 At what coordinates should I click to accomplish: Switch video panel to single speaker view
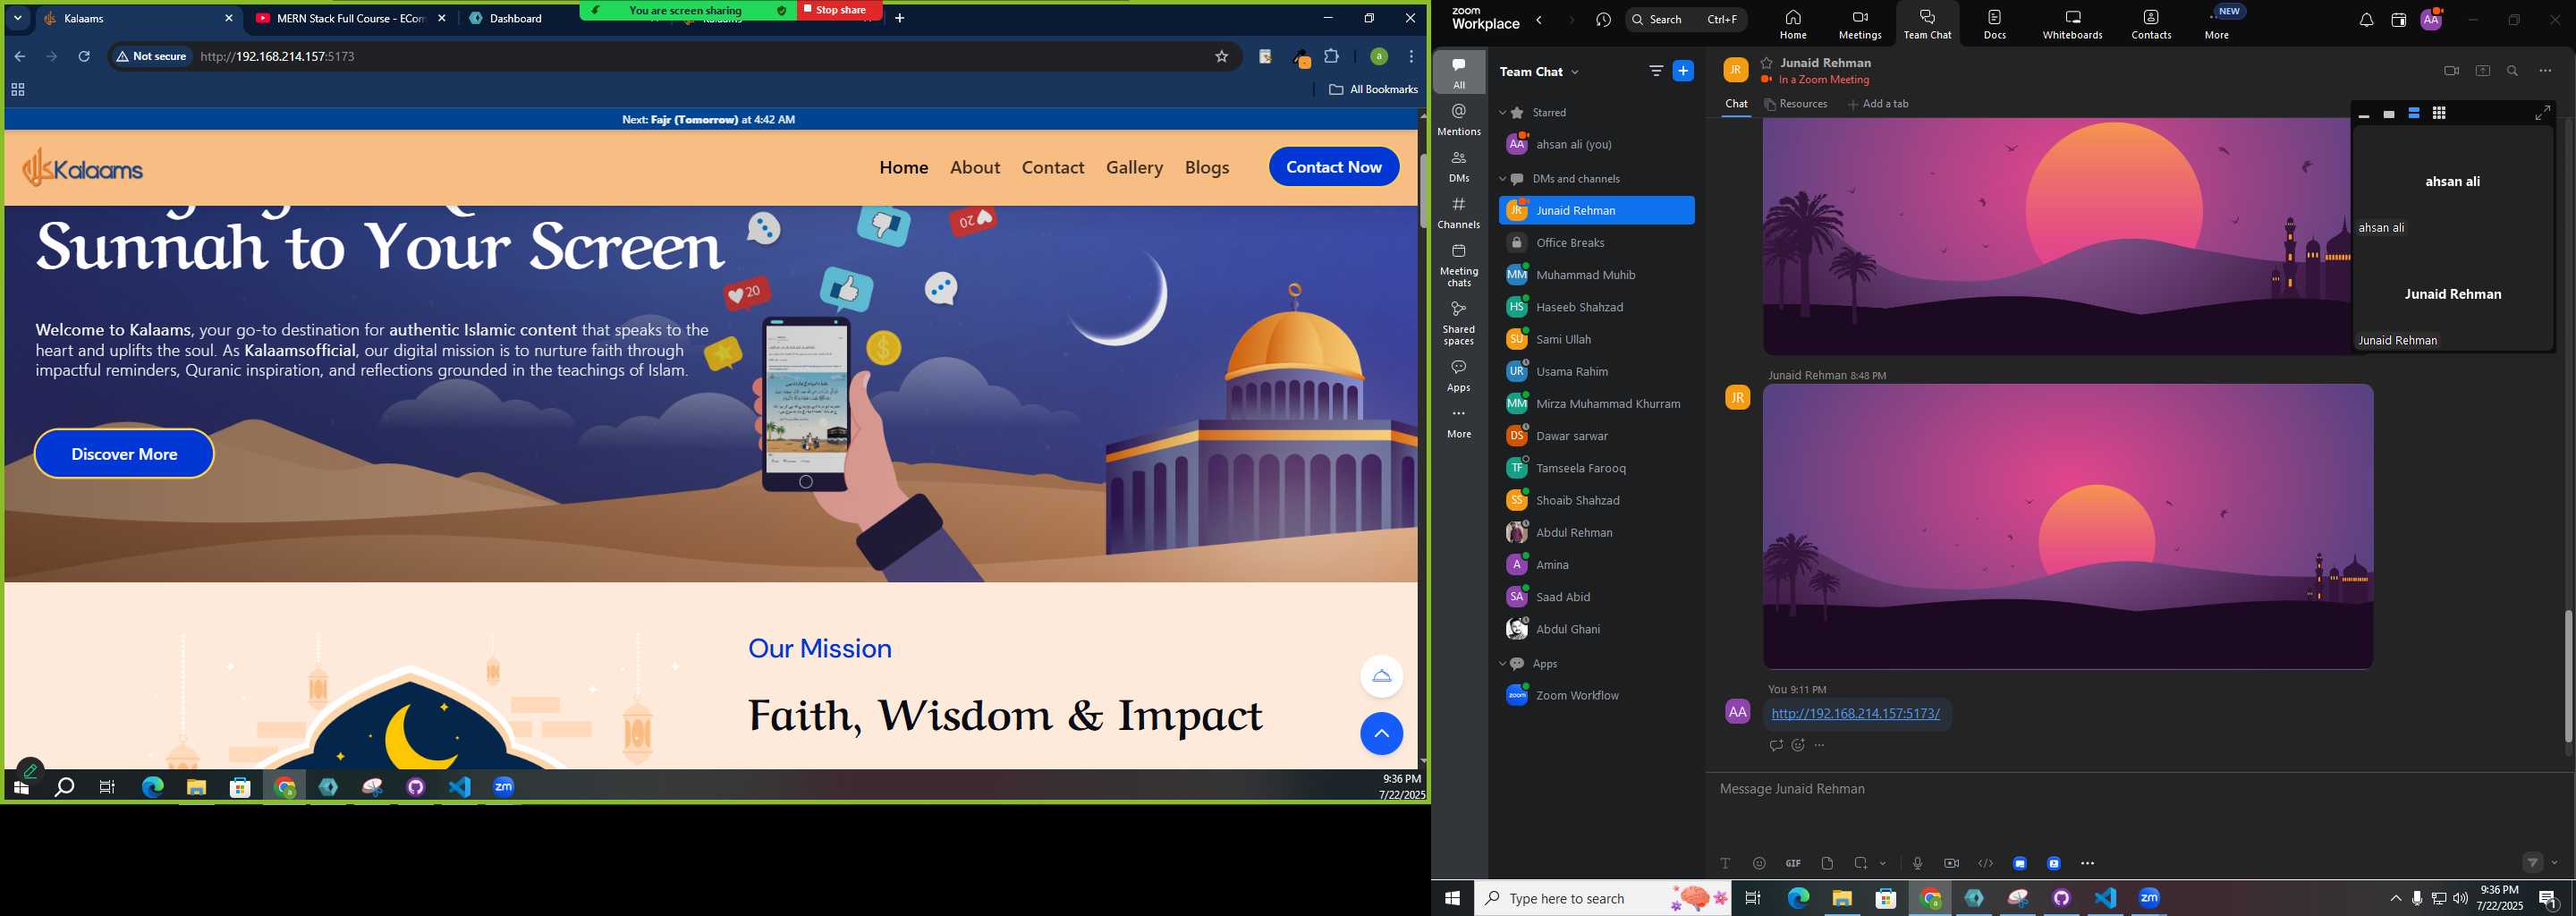(x=2389, y=114)
